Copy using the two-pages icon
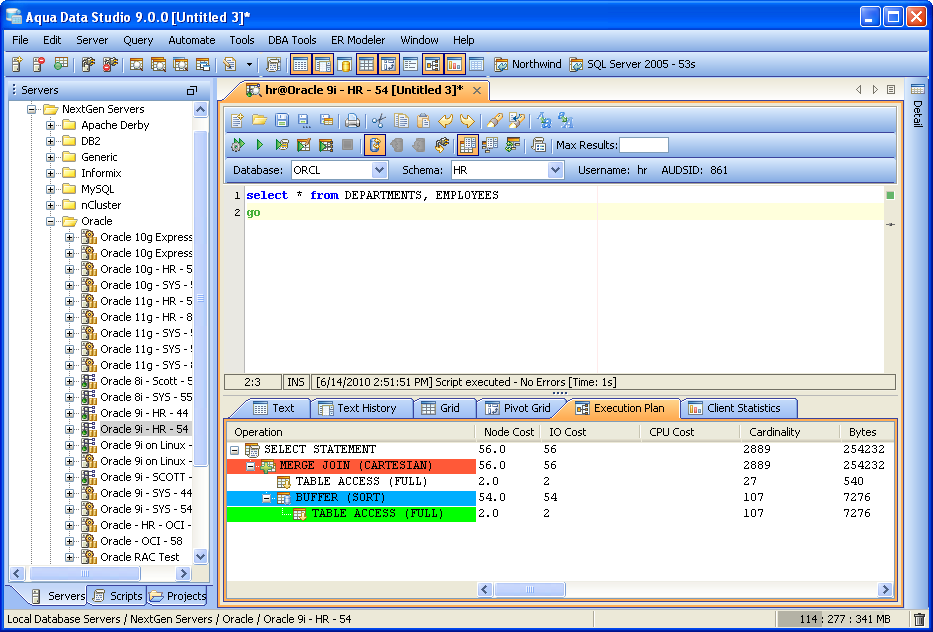Image resolution: width=933 pixels, height=632 pixels. coord(402,121)
